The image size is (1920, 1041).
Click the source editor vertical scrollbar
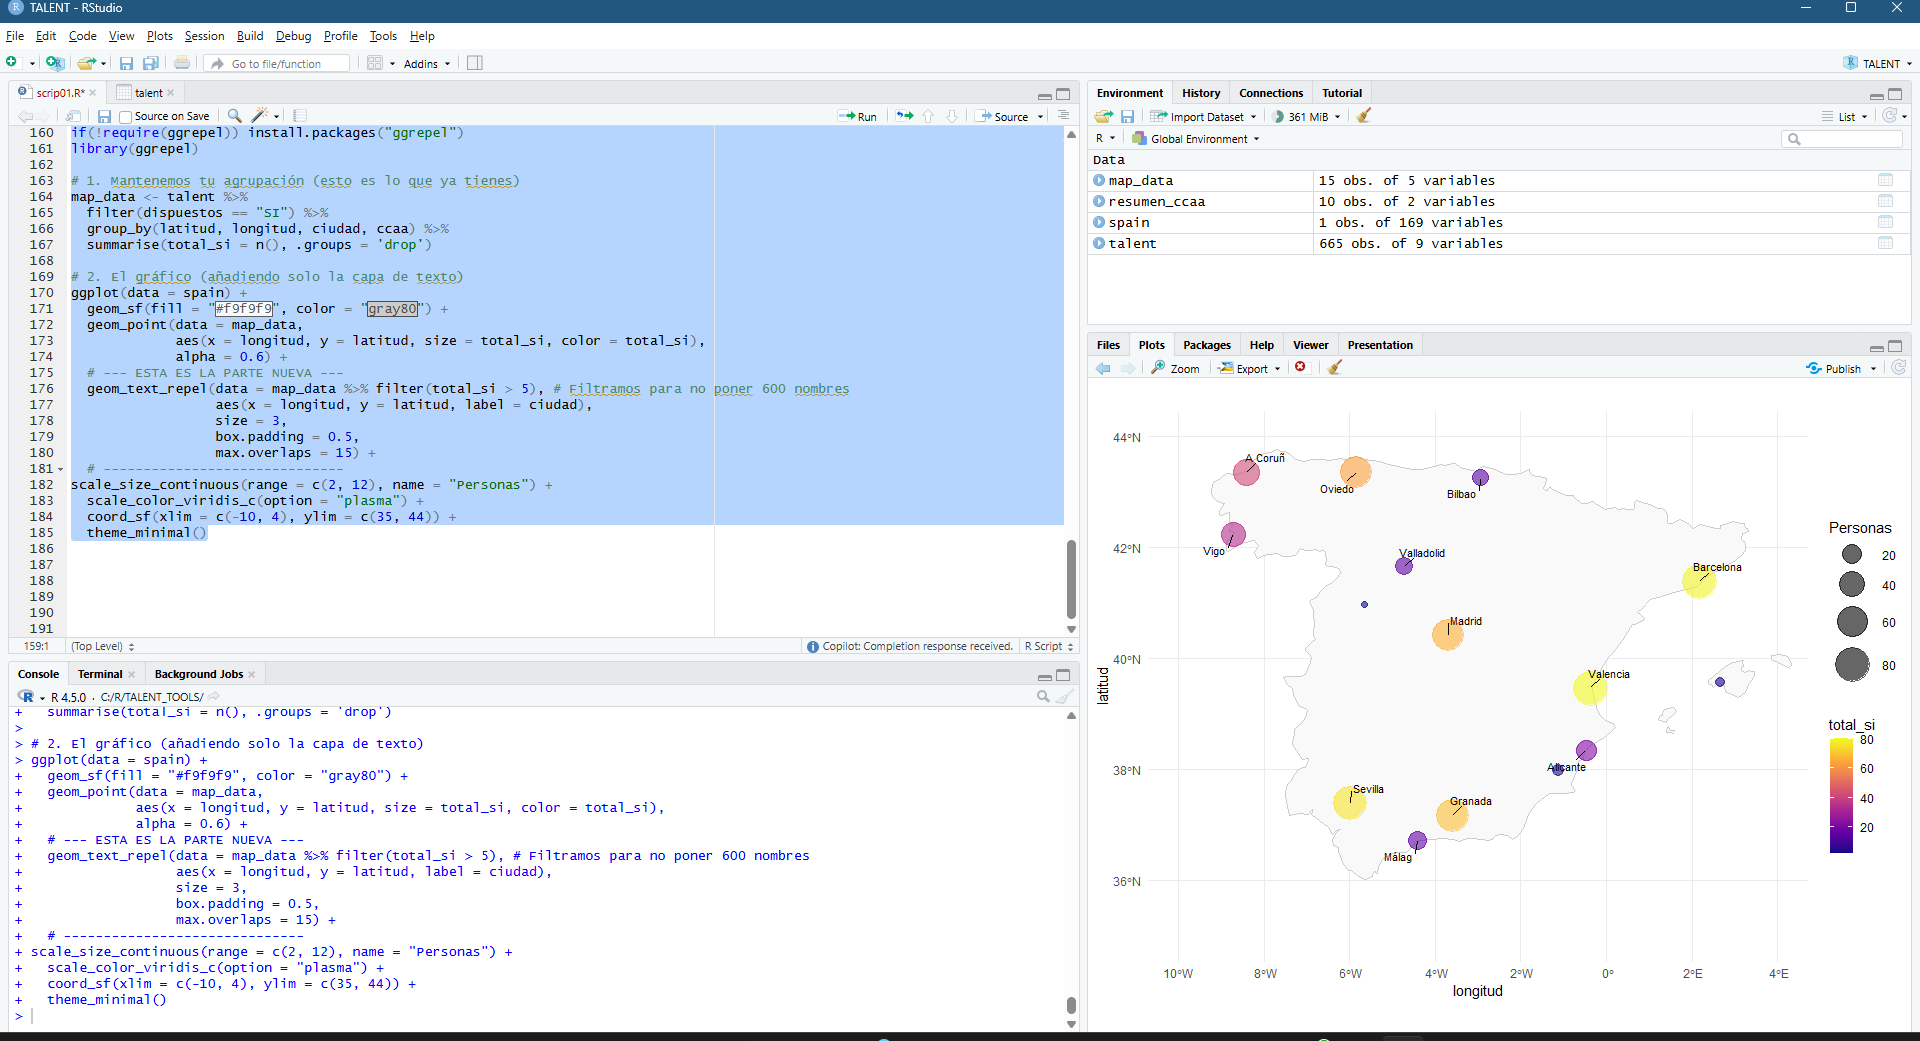[x=1071, y=580]
